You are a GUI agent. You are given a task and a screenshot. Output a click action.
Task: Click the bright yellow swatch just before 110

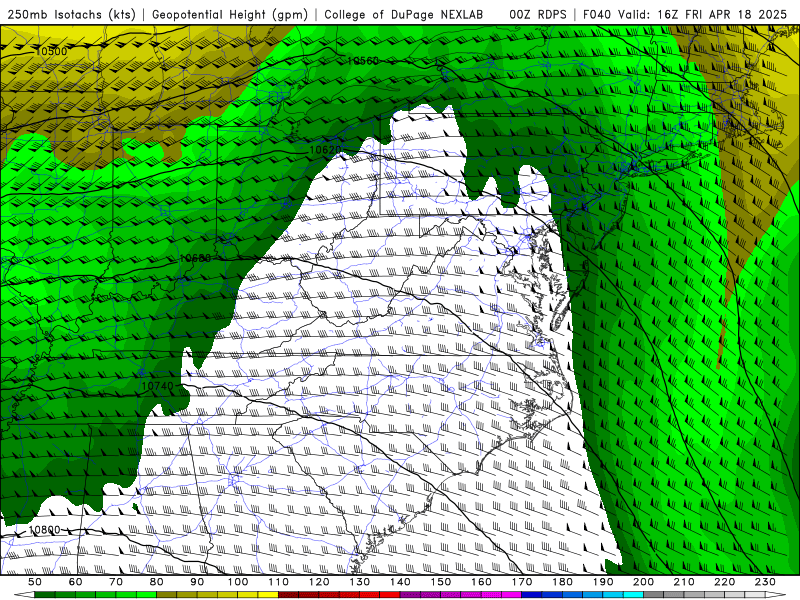[x=268, y=595]
